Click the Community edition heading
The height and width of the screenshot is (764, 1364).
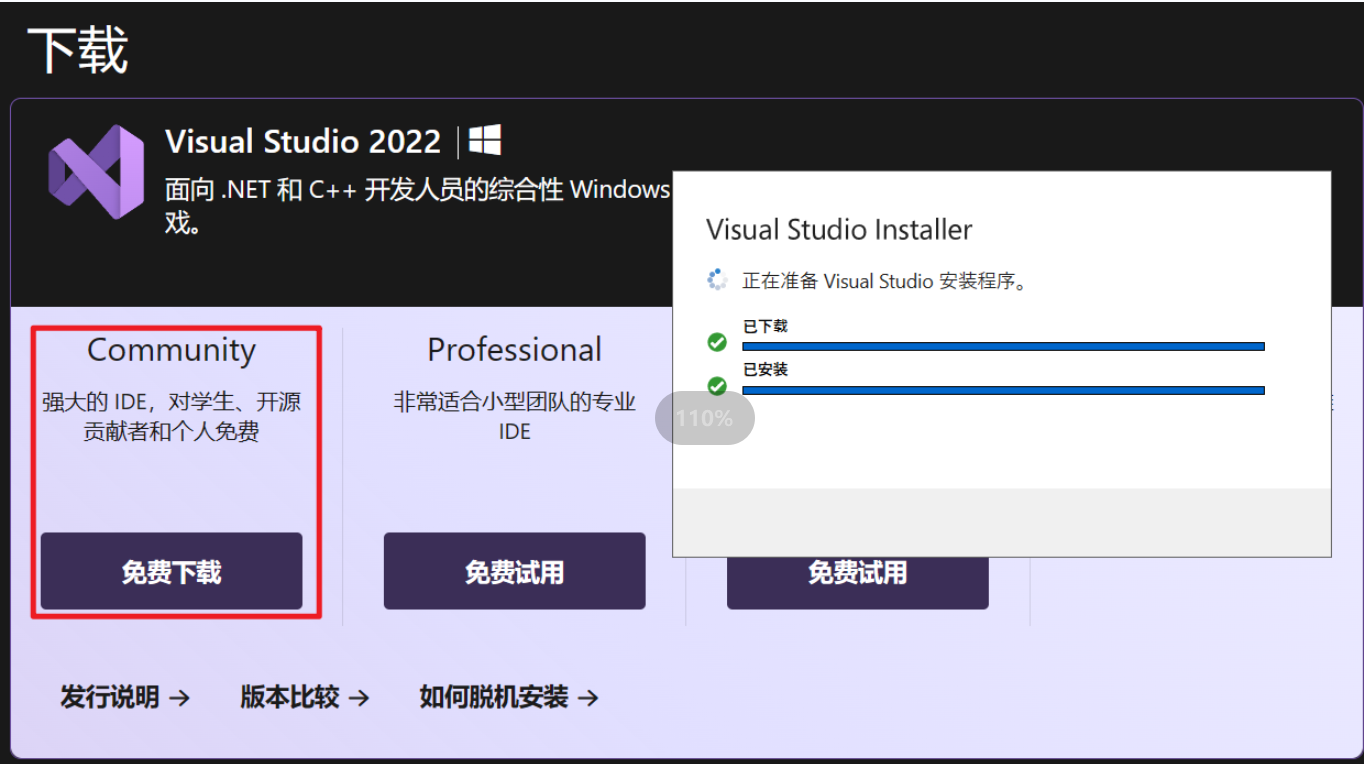[x=171, y=350]
